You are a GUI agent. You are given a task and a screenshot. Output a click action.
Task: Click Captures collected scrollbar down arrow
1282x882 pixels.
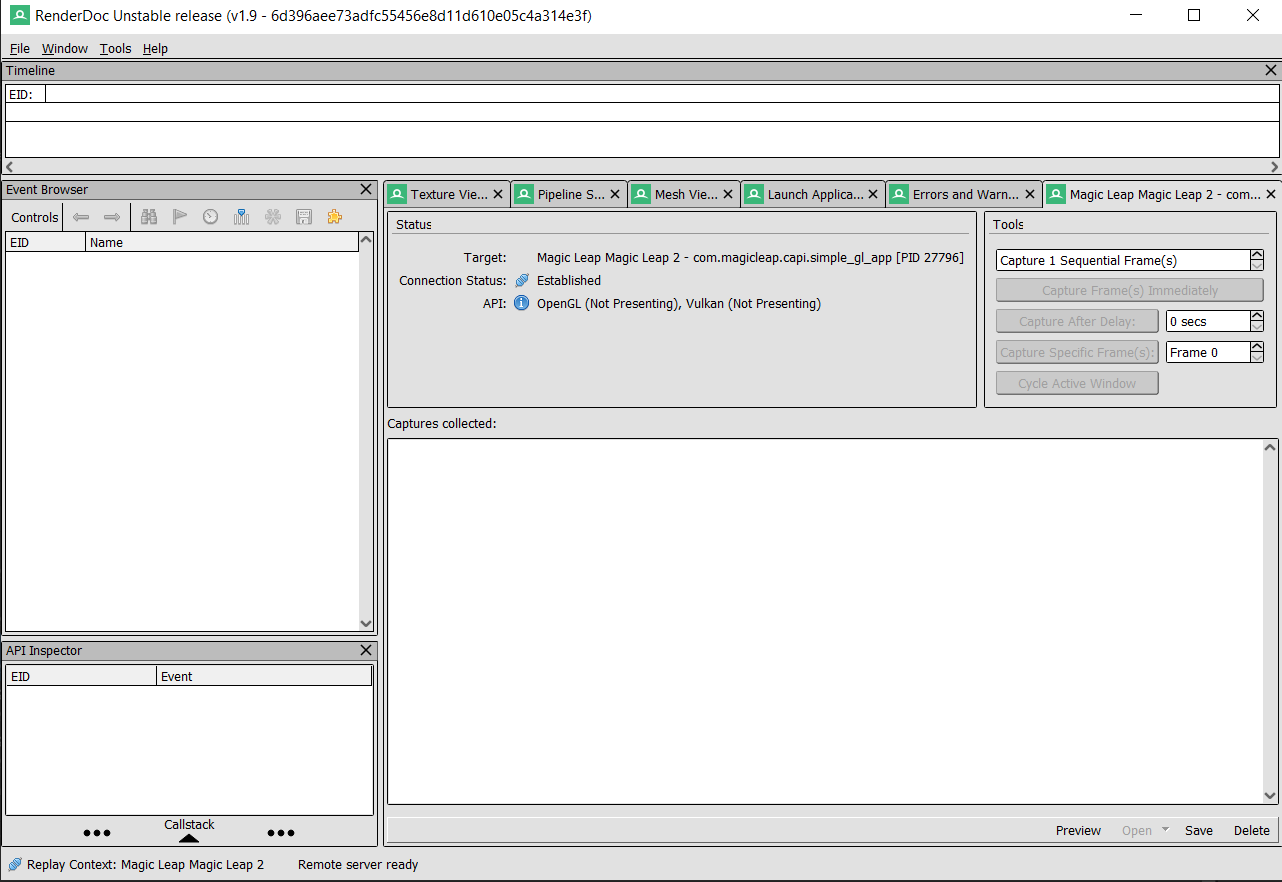[x=1270, y=796]
